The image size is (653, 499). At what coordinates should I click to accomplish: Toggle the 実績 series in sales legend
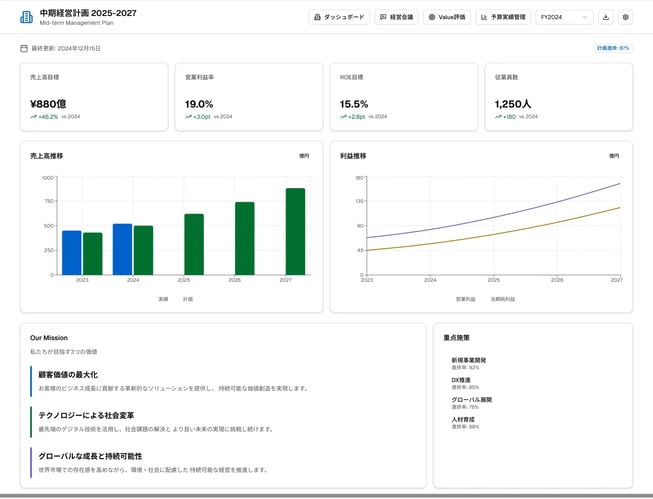163,298
